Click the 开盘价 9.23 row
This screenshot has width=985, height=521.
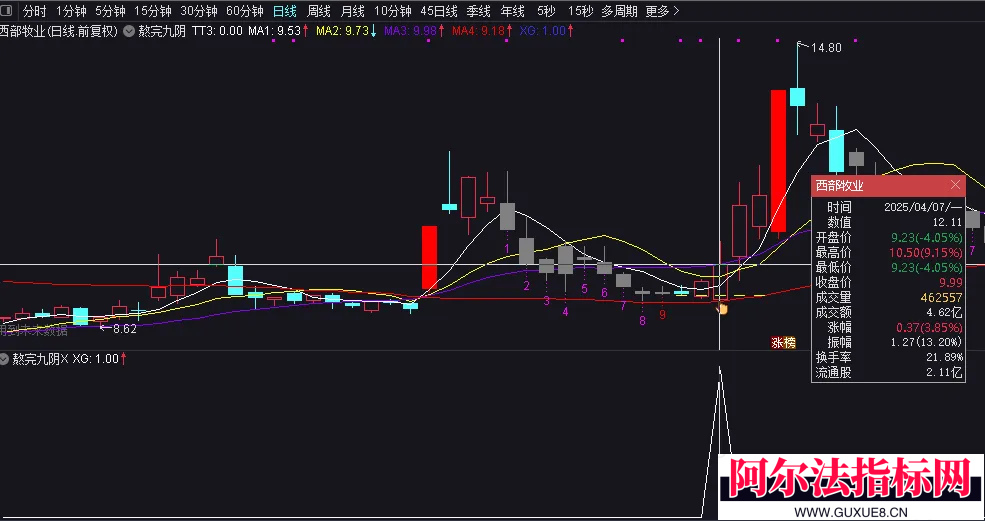point(888,238)
